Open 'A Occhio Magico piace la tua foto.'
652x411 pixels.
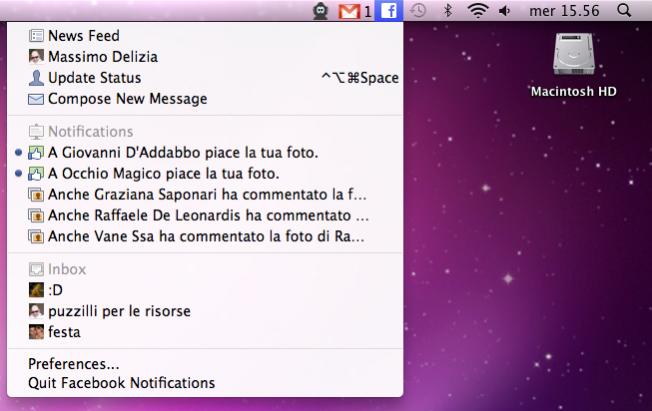(205, 173)
